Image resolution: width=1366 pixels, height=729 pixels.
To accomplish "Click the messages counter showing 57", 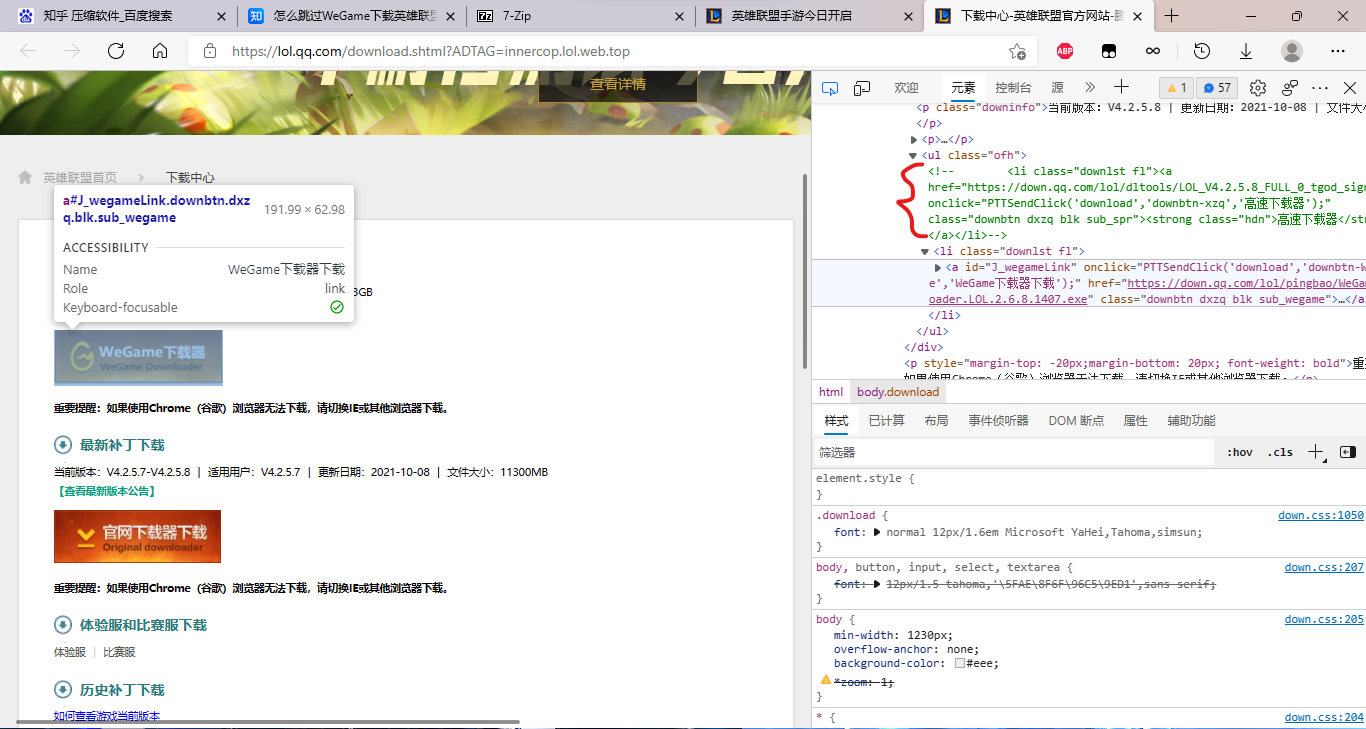I will pyautogui.click(x=1217, y=88).
